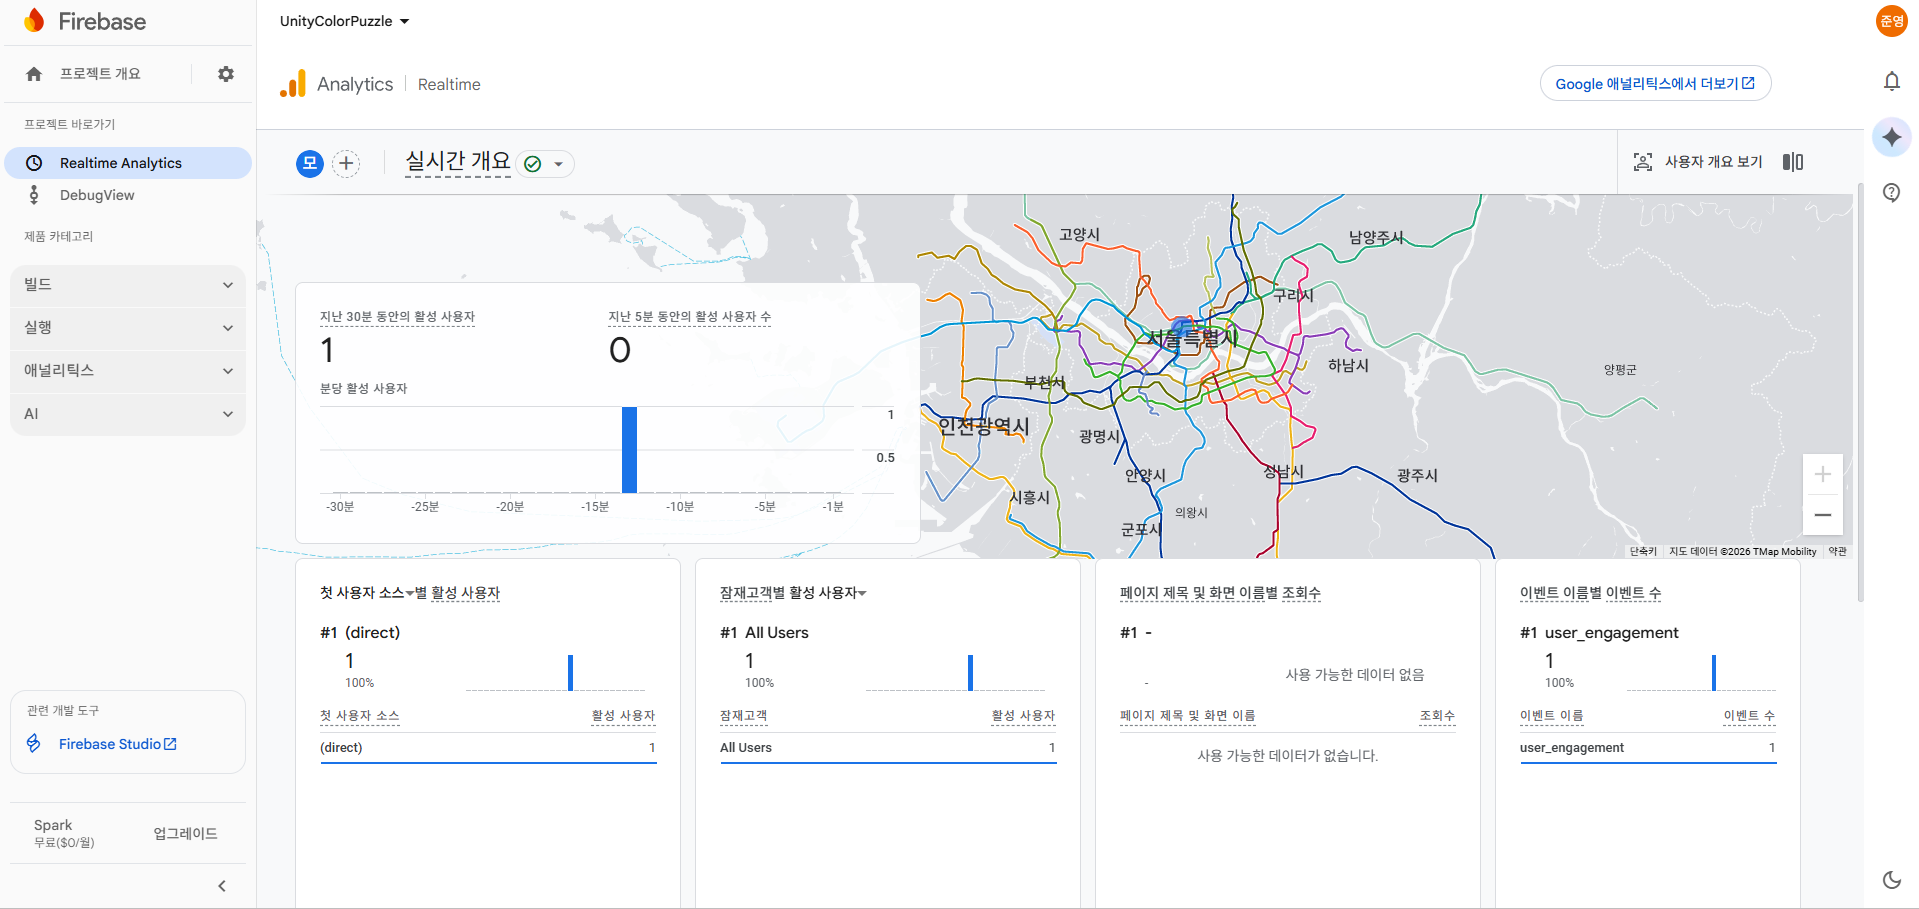Click the compare columns icon
Screen dimensions: 1919x909
click(x=1793, y=162)
